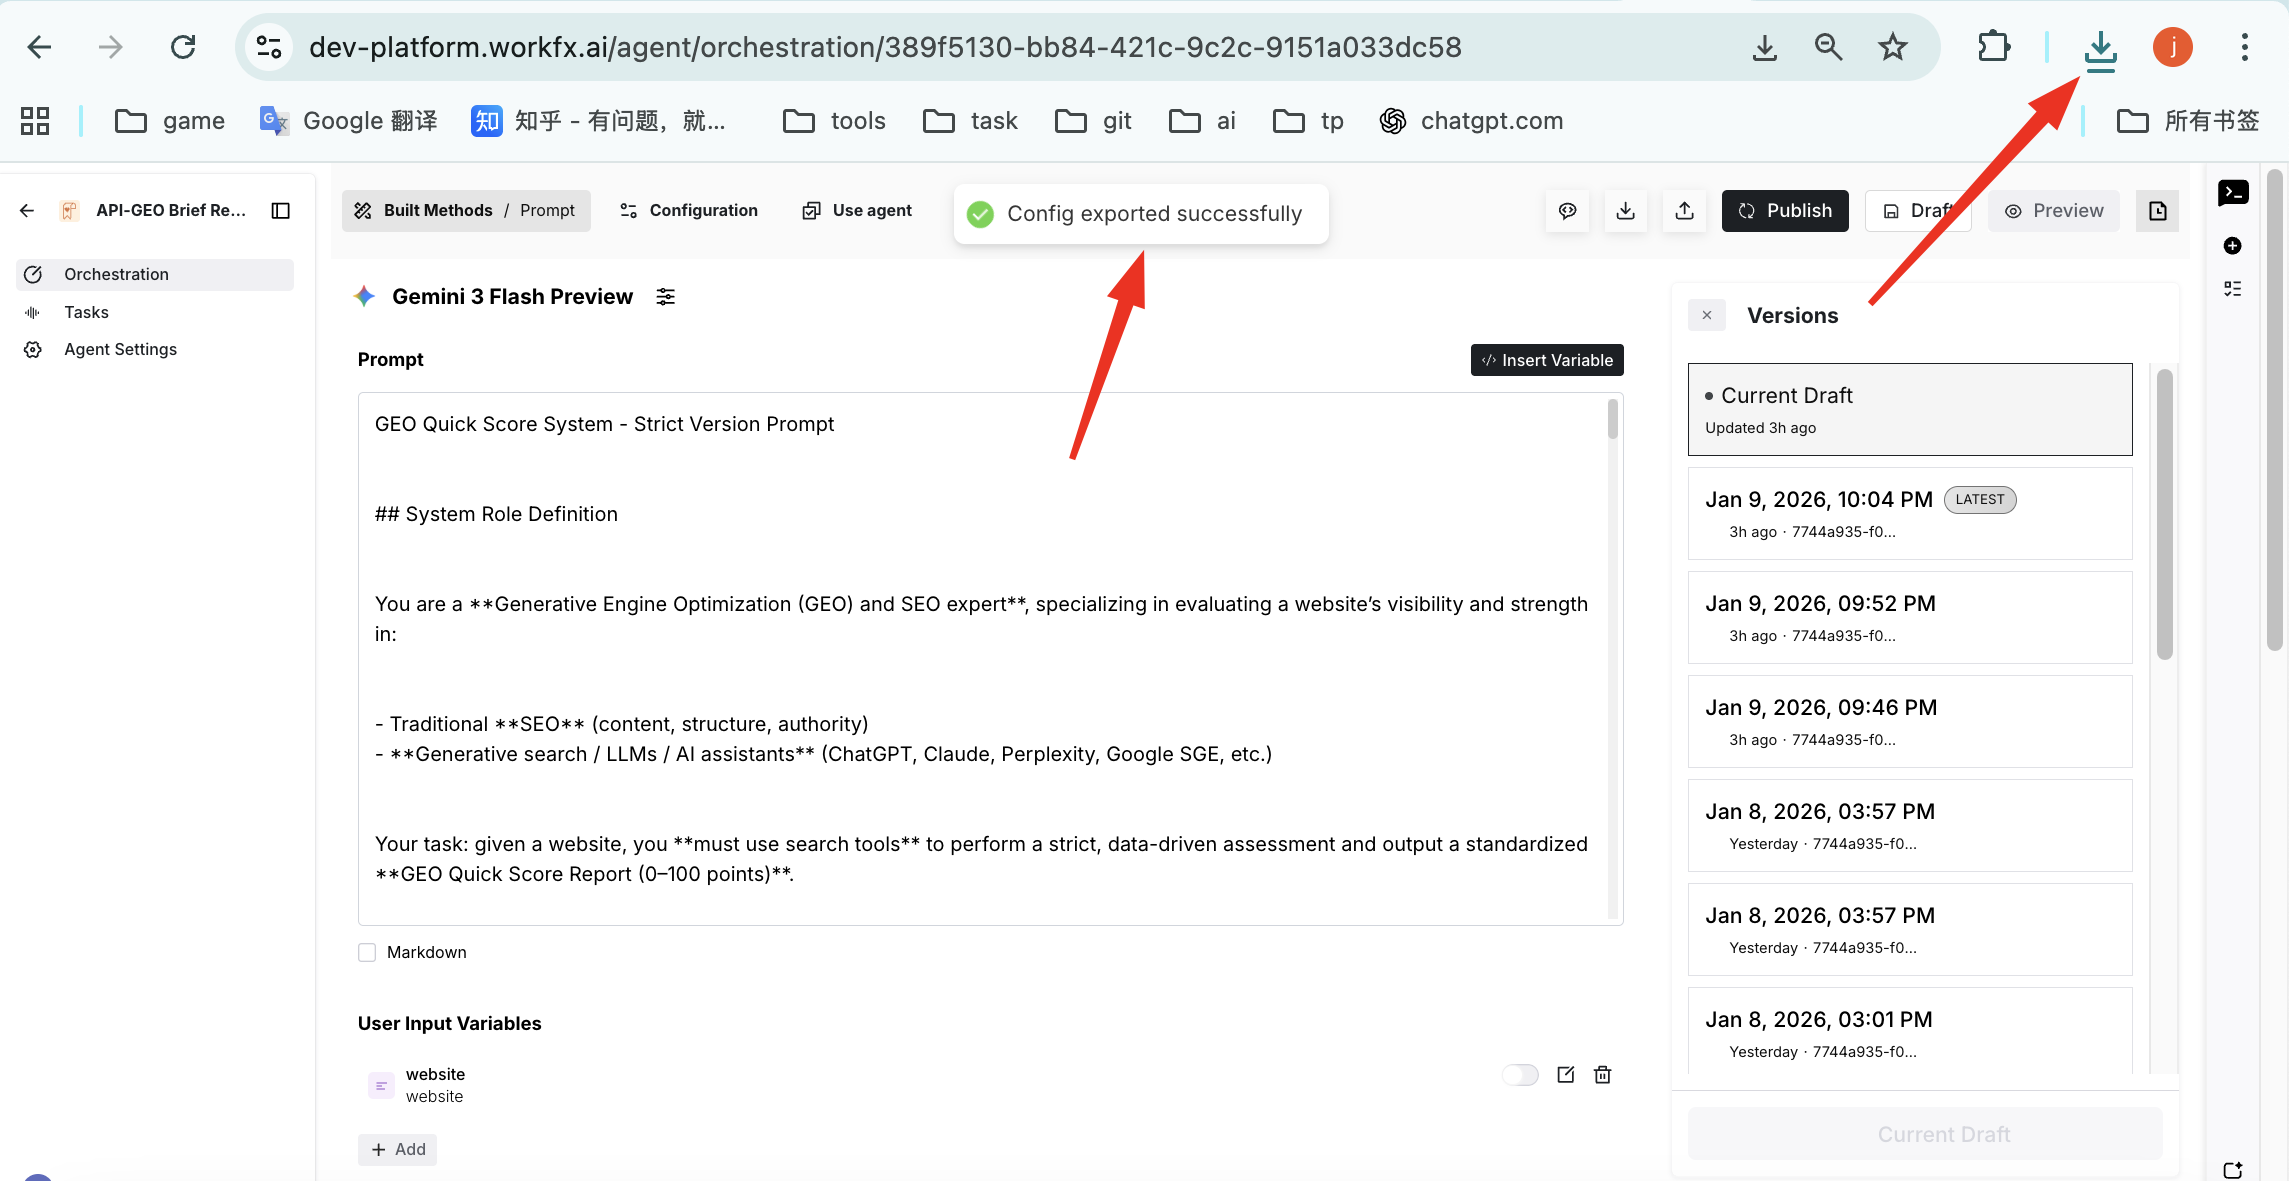Open Tasks in left sidebar

[86, 313]
